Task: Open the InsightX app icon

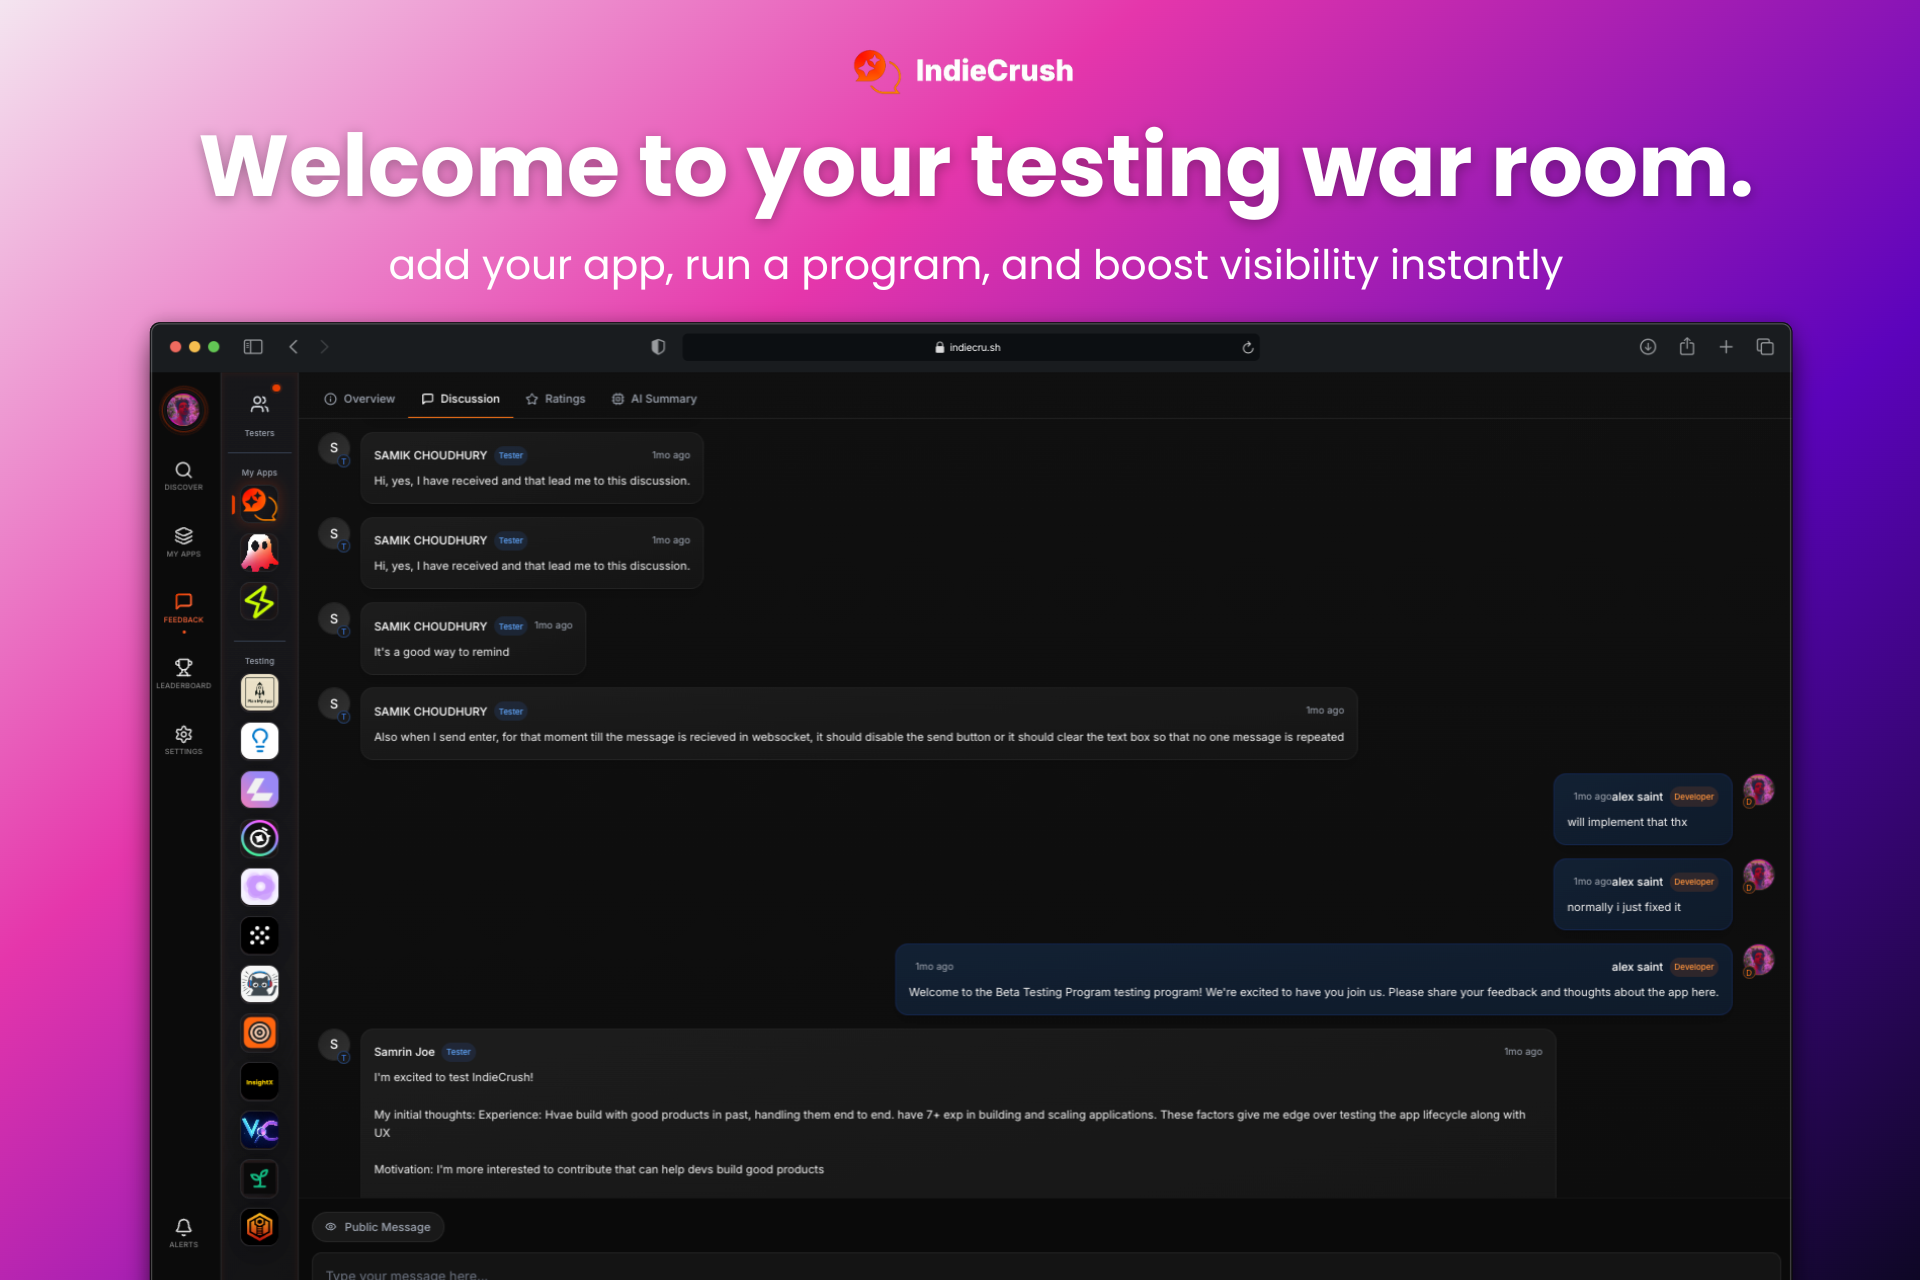Action: [x=259, y=1082]
